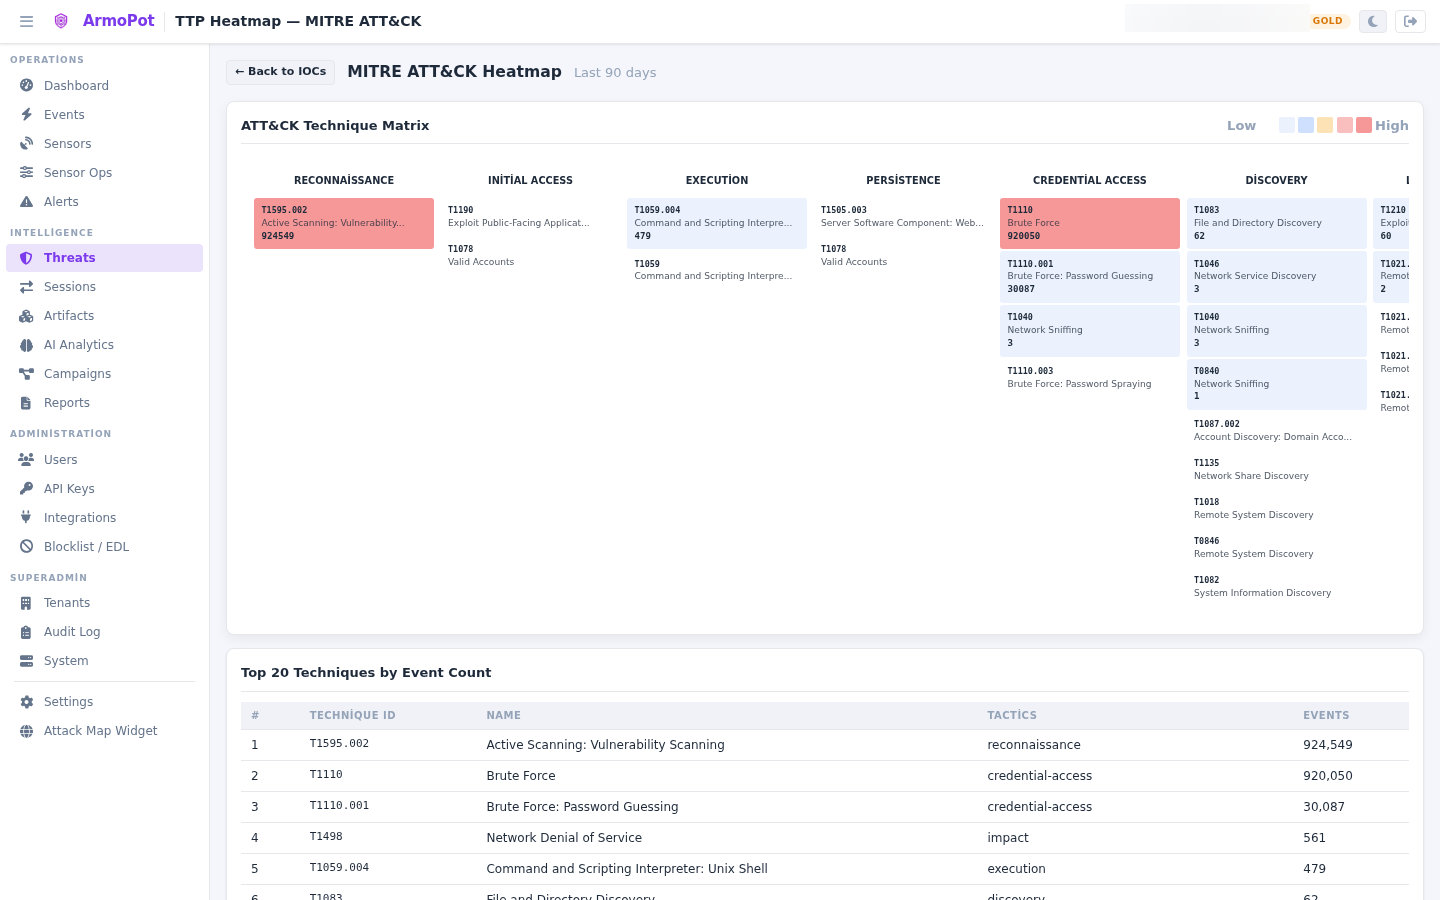Go to Audit Log in sidebar
The height and width of the screenshot is (900, 1440).
pyautogui.click(x=104, y=632)
